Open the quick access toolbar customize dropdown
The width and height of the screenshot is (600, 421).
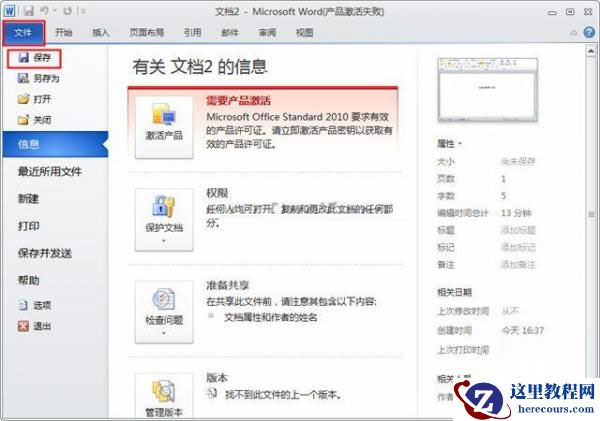point(83,11)
